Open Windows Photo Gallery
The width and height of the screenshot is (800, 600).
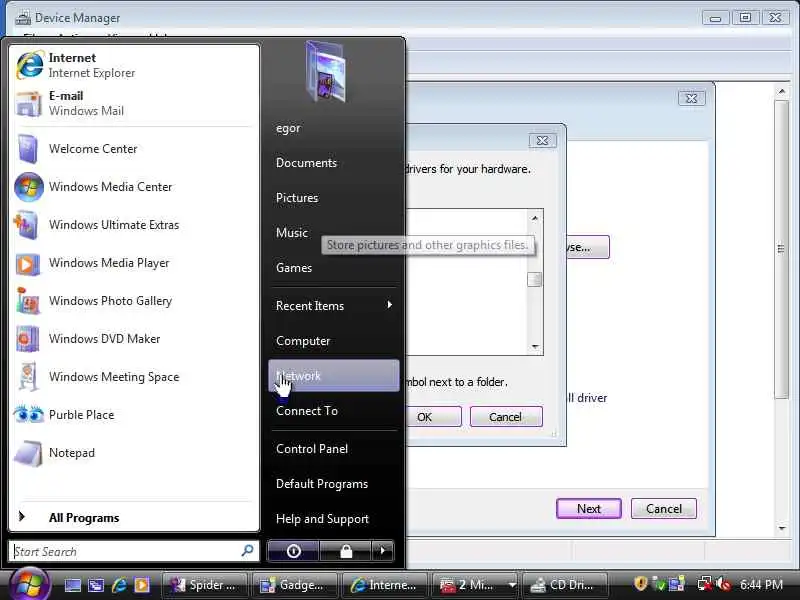click(134, 301)
